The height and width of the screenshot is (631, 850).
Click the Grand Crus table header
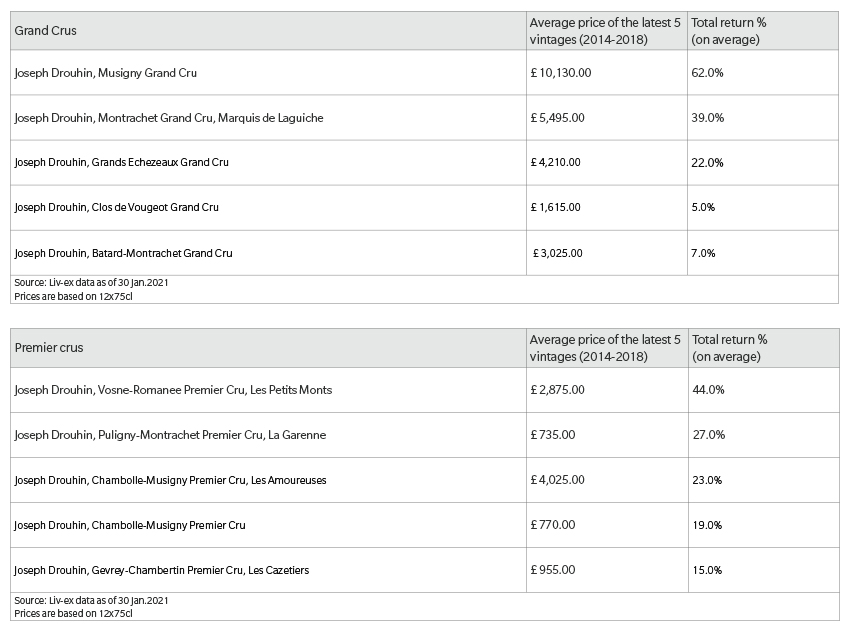(46, 31)
